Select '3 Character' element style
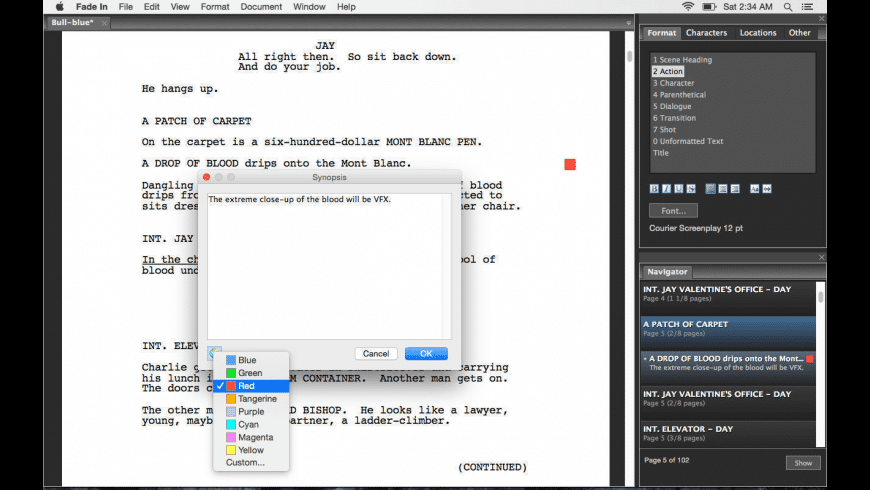 point(674,83)
